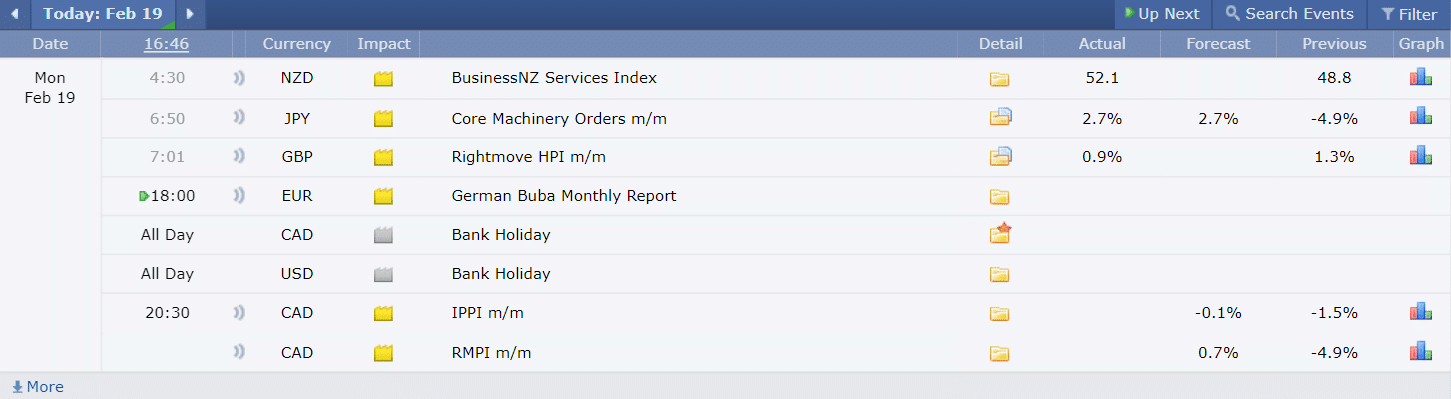Select IPPI m/m event name
1451x399 pixels.
tap(488, 313)
